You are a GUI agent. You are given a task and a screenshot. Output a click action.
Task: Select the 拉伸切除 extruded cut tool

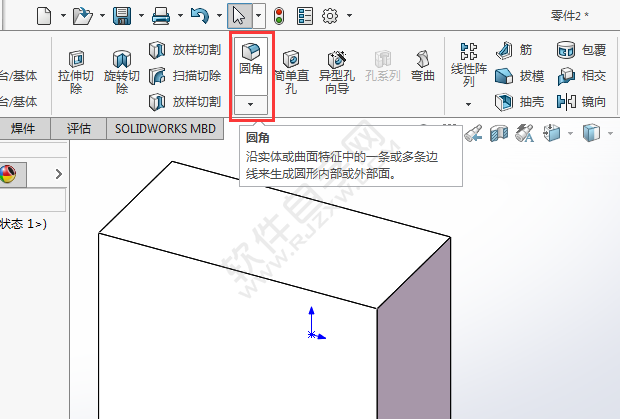click(76, 72)
